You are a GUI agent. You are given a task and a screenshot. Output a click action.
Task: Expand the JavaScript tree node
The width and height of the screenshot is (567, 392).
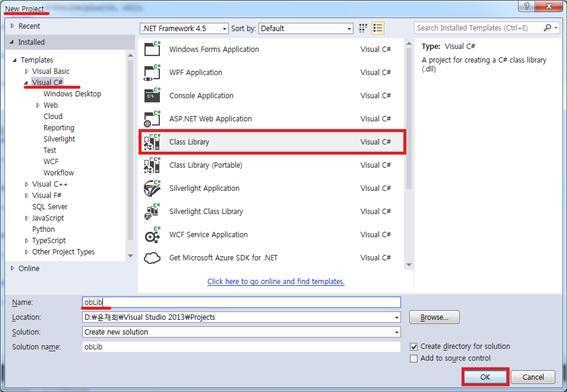pyautogui.click(x=26, y=218)
